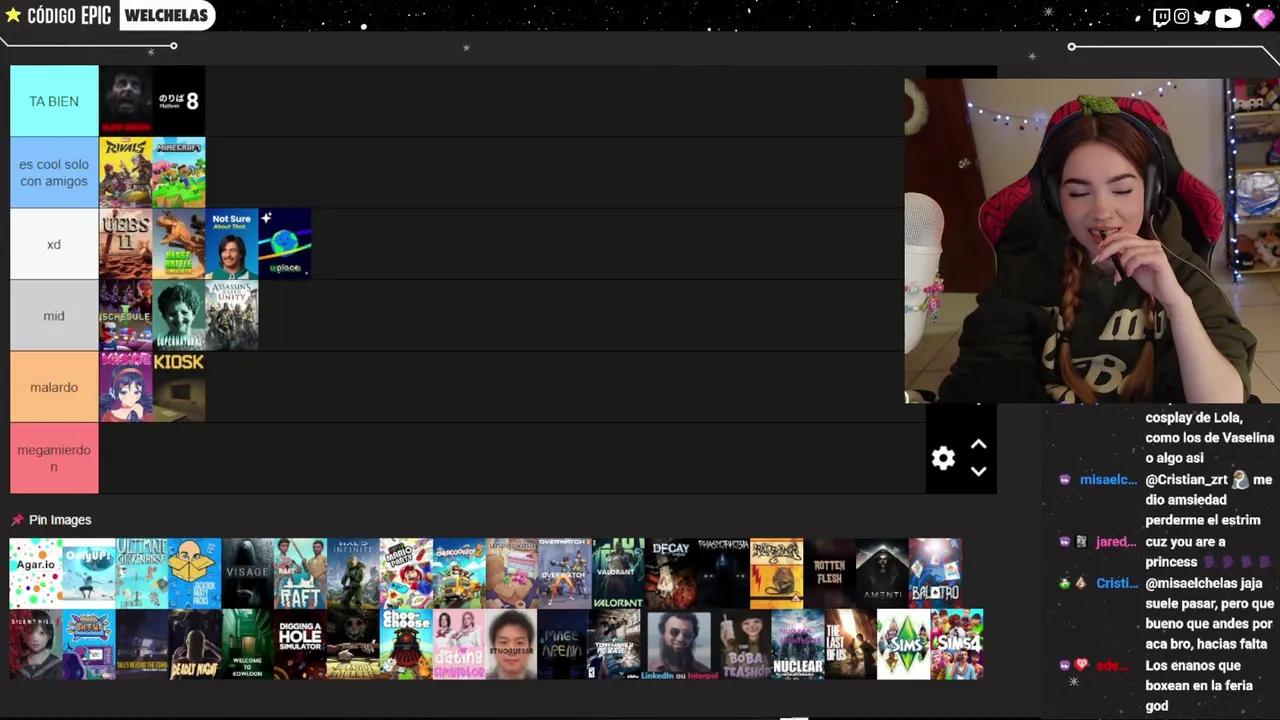The width and height of the screenshot is (1280, 720).
Task: Pick the LinkedIn ou Interpol image
Action: (x=678, y=645)
